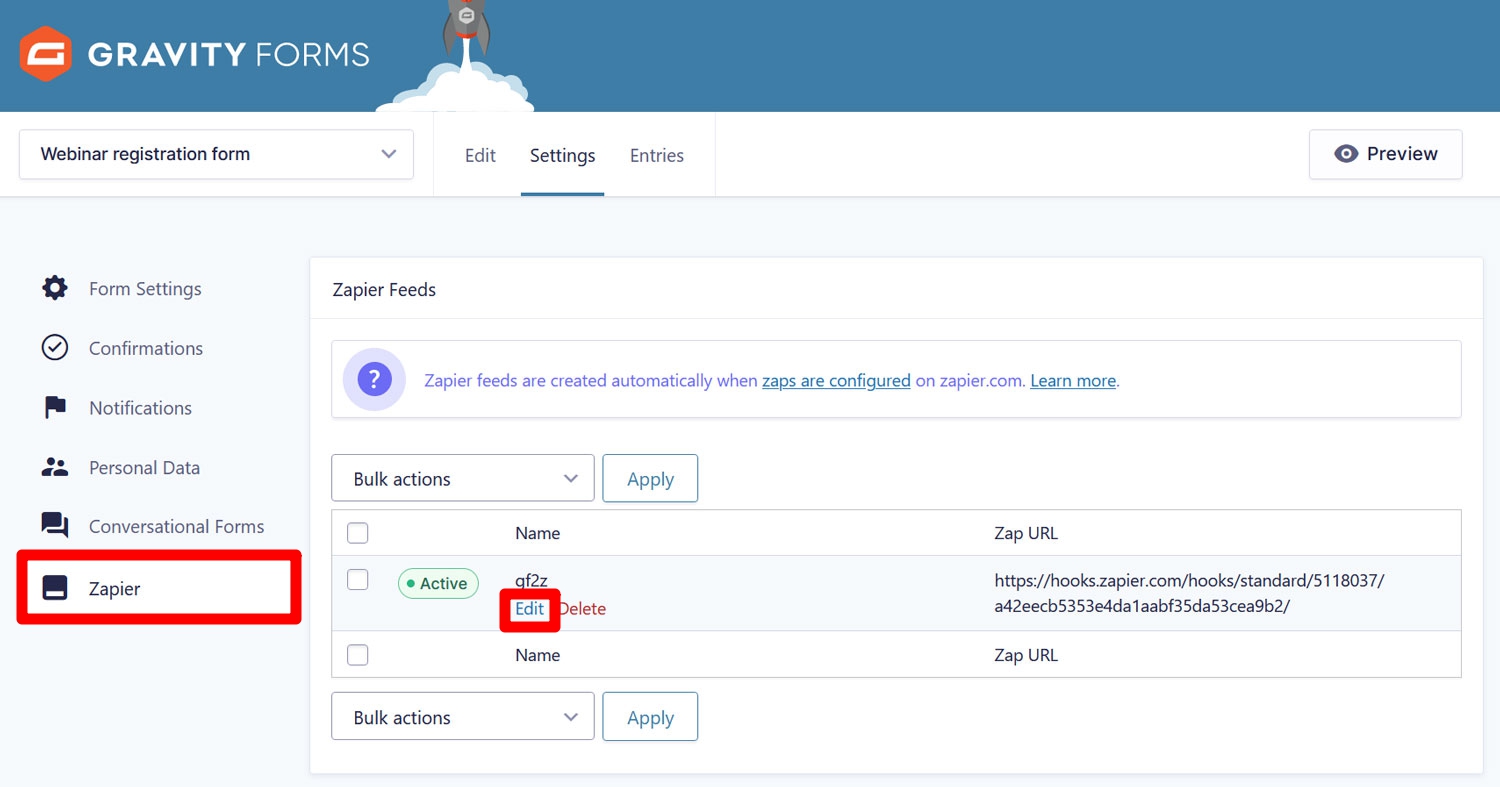Click the eye icon in Preview button
The image size is (1500, 787).
[x=1346, y=154]
